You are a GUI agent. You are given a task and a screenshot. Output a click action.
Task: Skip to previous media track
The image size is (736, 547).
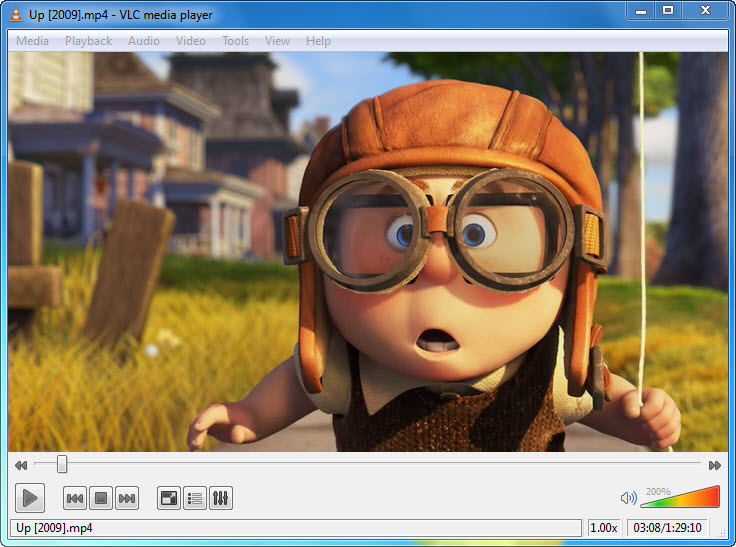coord(75,498)
